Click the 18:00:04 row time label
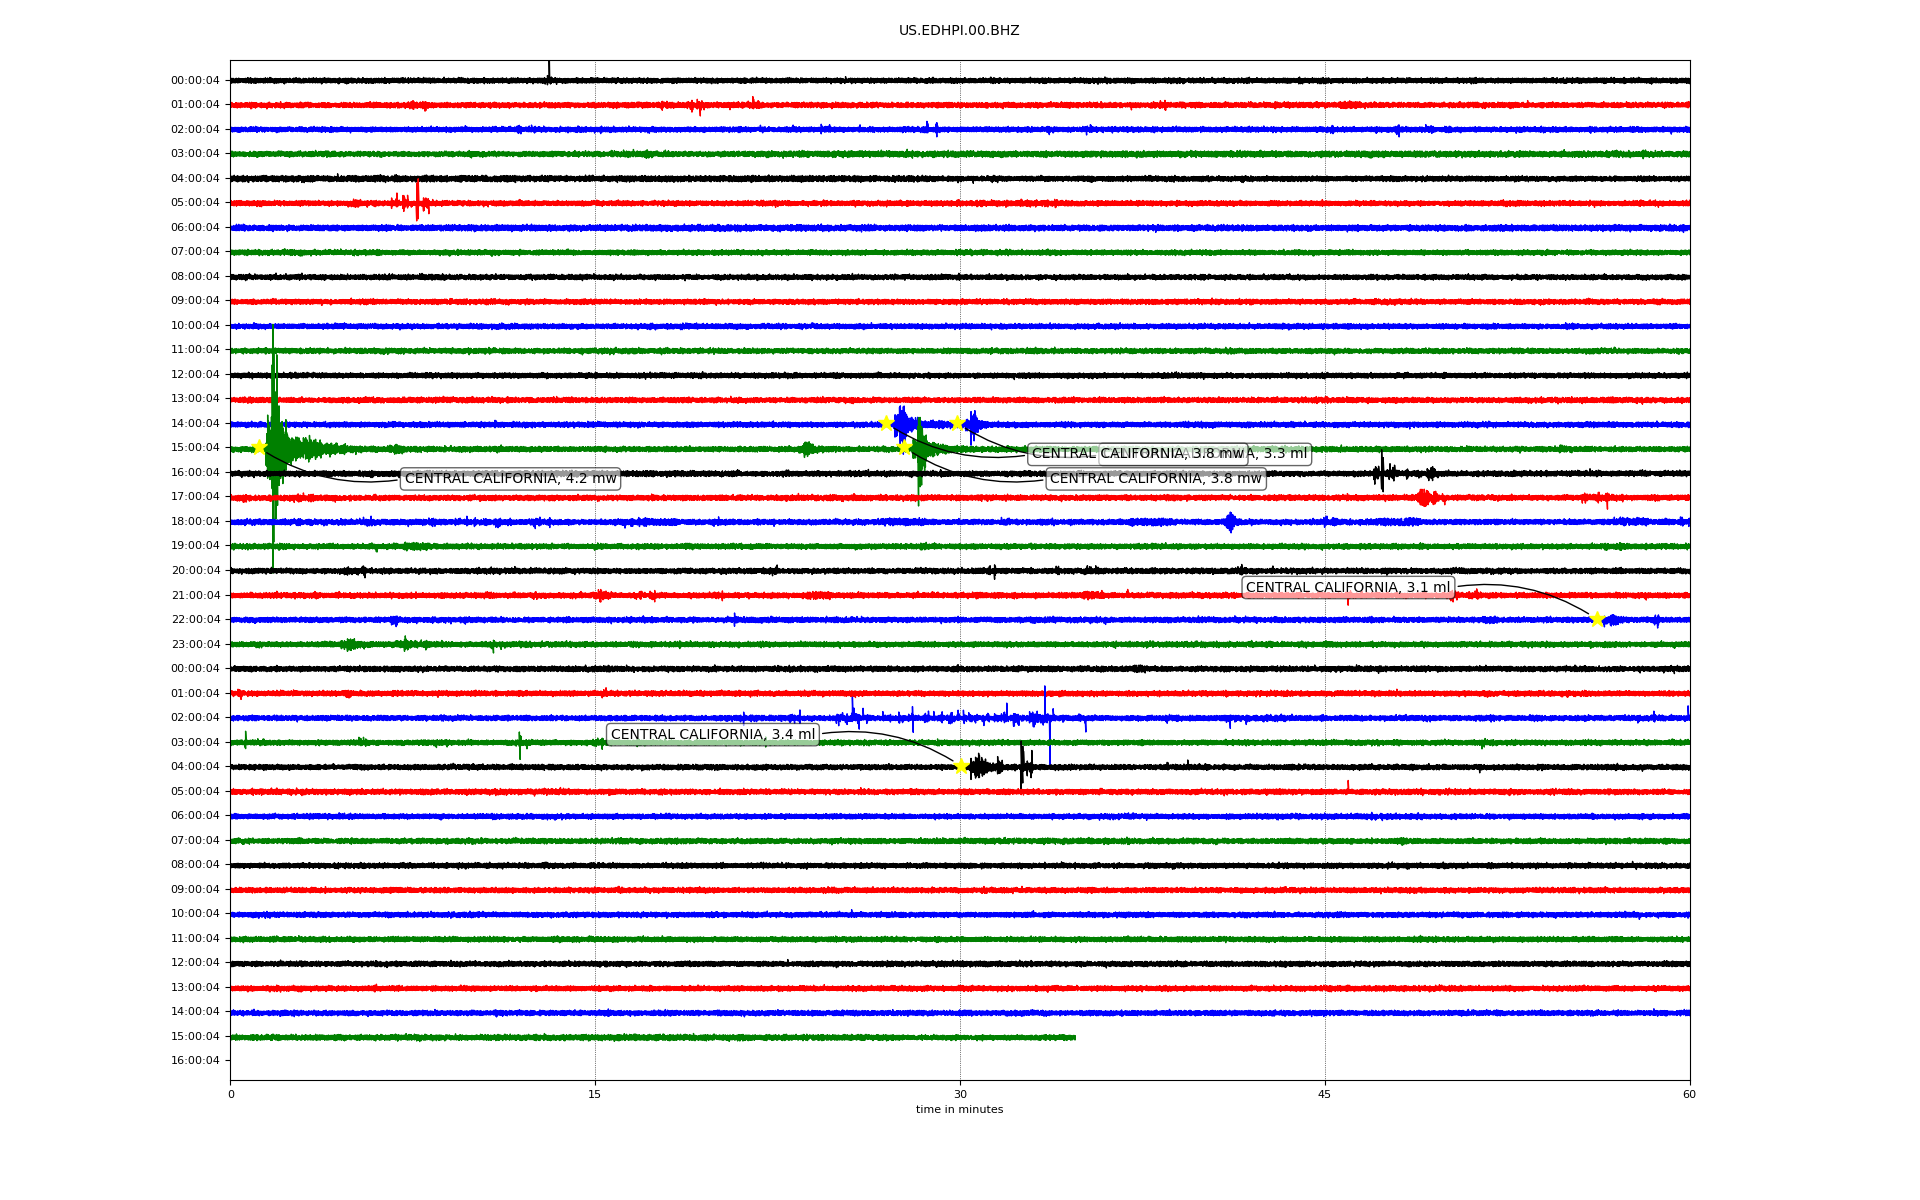1920x1200 pixels. pyautogui.click(x=195, y=522)
